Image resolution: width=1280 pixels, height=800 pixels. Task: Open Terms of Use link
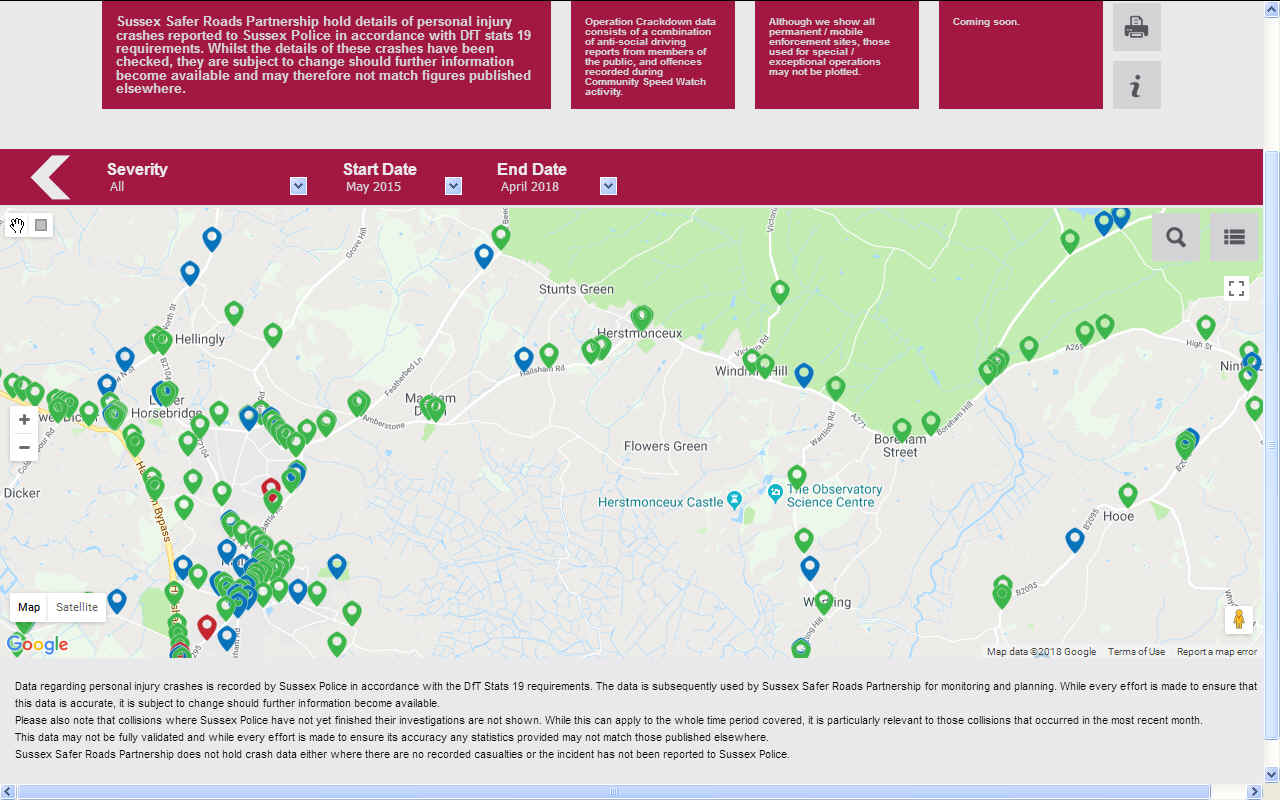tap(1136, 652)
